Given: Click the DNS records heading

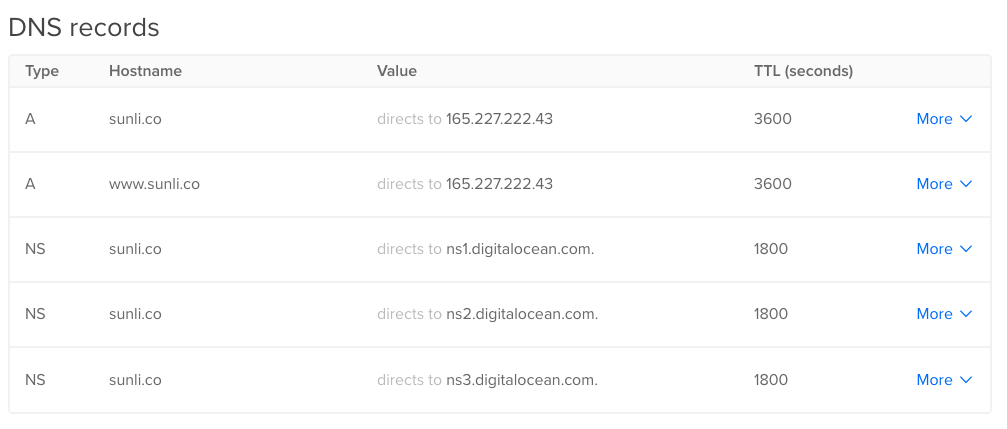Looking at the screenshot, I should (84, 27).
